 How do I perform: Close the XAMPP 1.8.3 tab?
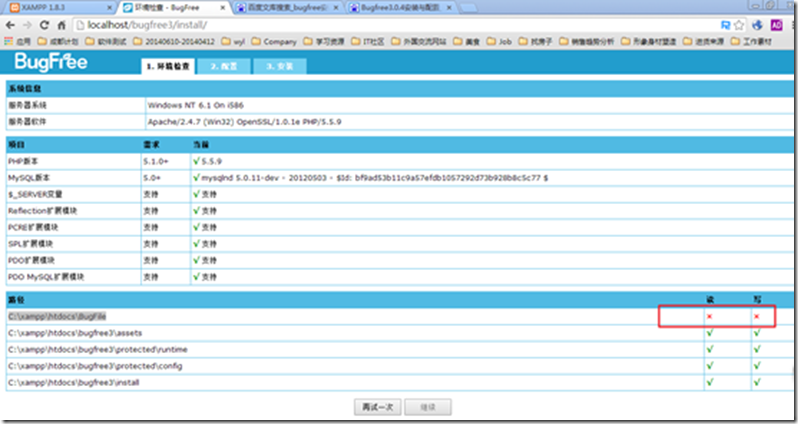109,8
